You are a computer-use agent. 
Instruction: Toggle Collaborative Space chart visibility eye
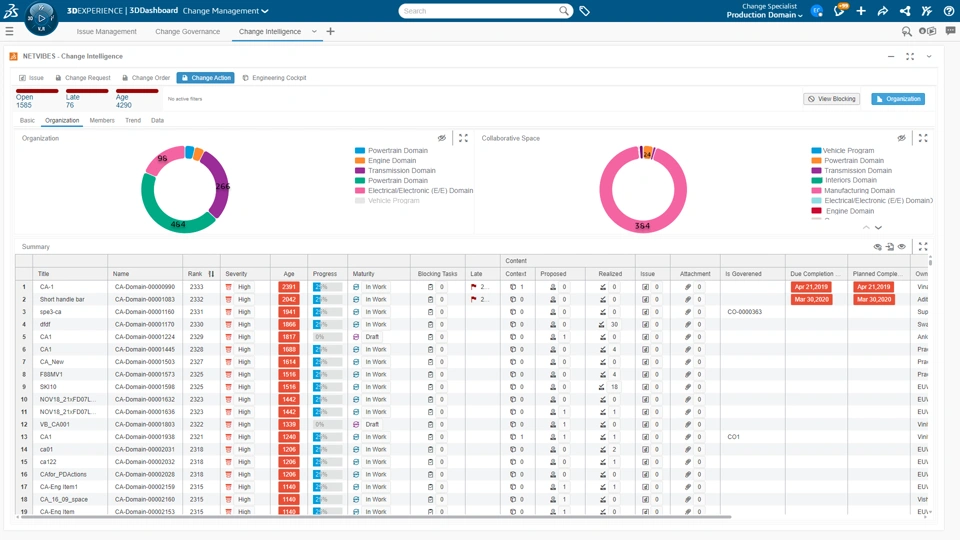[x=901, y=138]
